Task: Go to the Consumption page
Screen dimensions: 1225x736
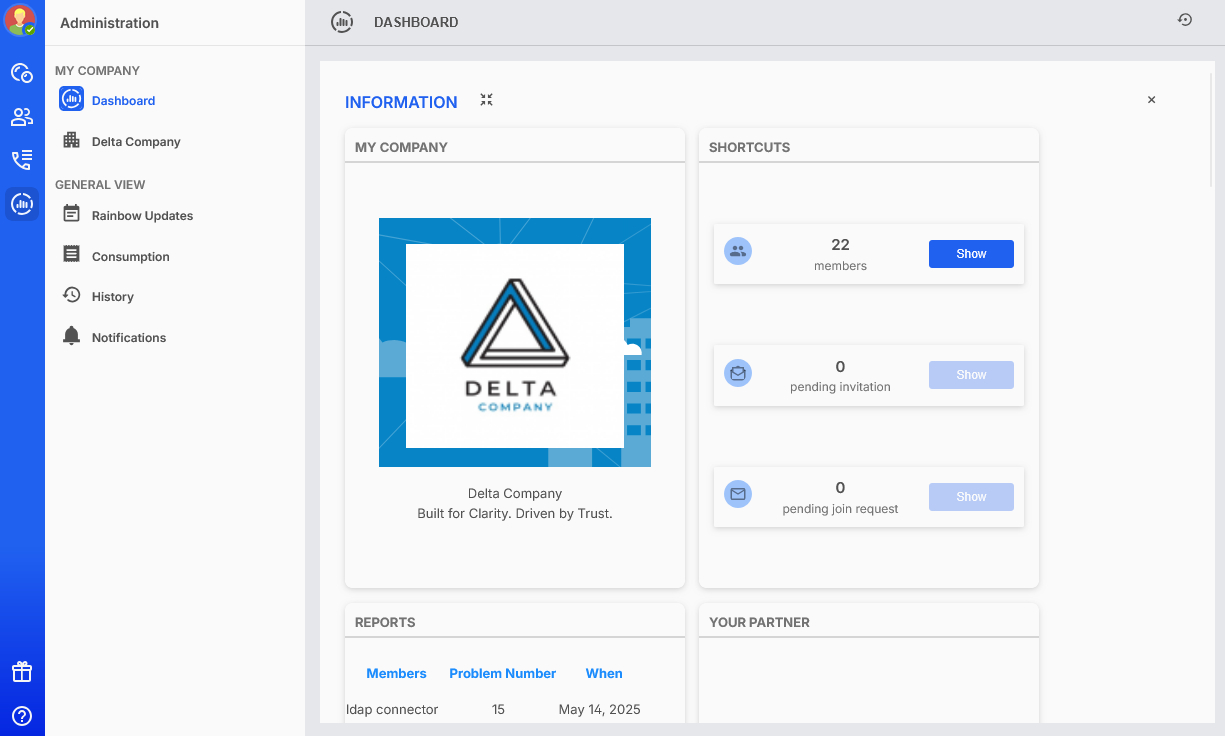Action: point(130,257)
